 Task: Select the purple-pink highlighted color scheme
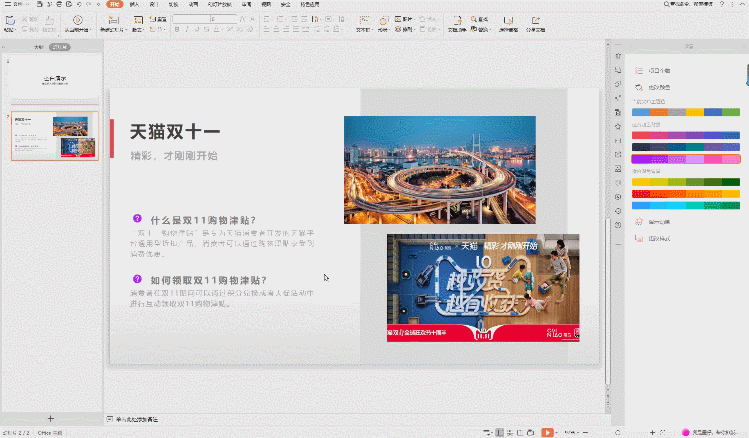(x=685, y=158)
